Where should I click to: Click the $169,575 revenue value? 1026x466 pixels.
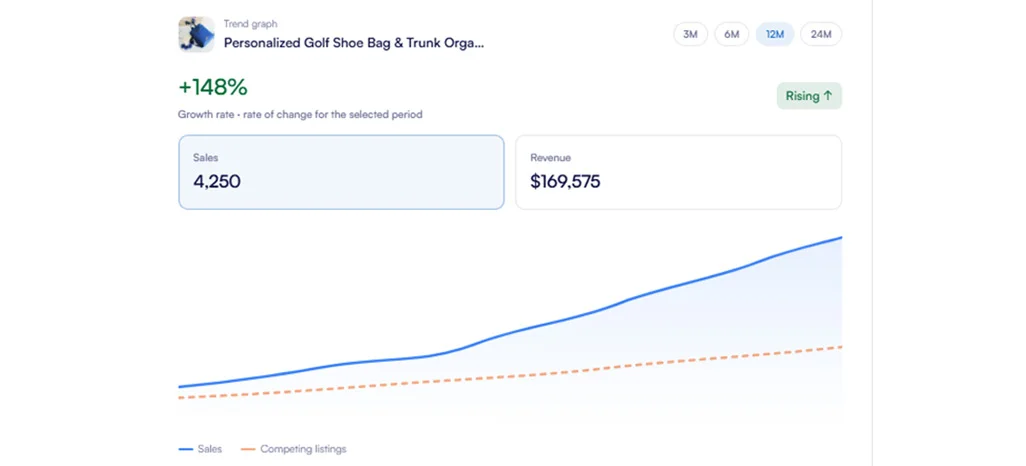point(565,181)
